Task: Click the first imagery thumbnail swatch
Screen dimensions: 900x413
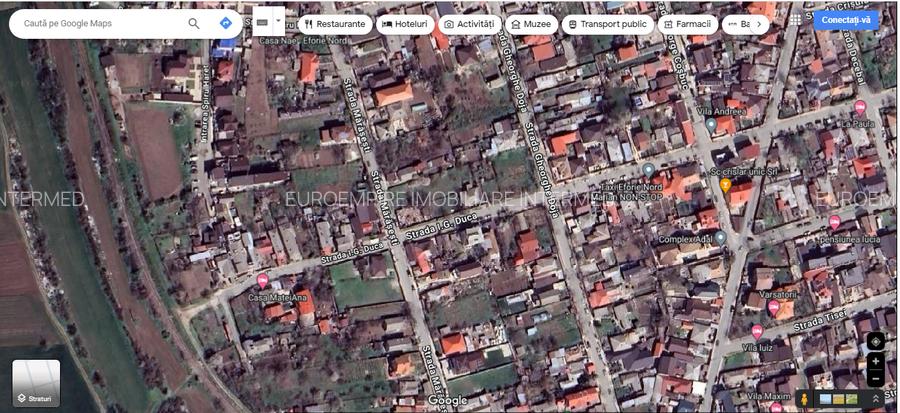Action: [x=825, y=399]
